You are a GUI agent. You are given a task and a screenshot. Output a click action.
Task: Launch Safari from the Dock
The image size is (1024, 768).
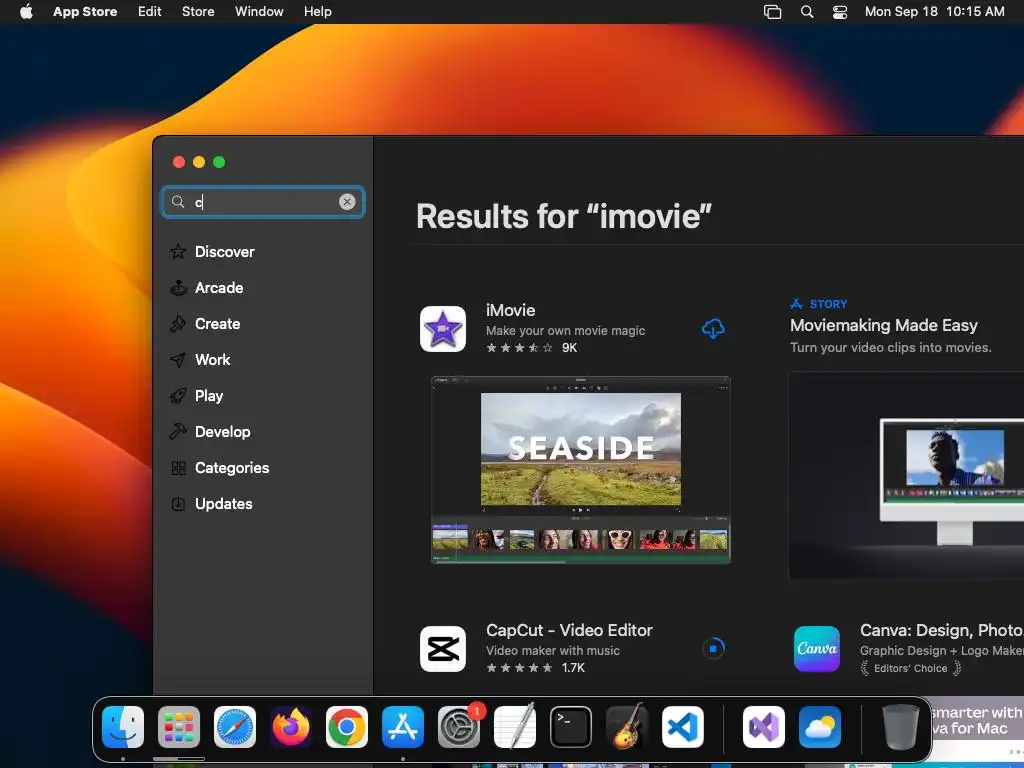(x=235, y=727)
